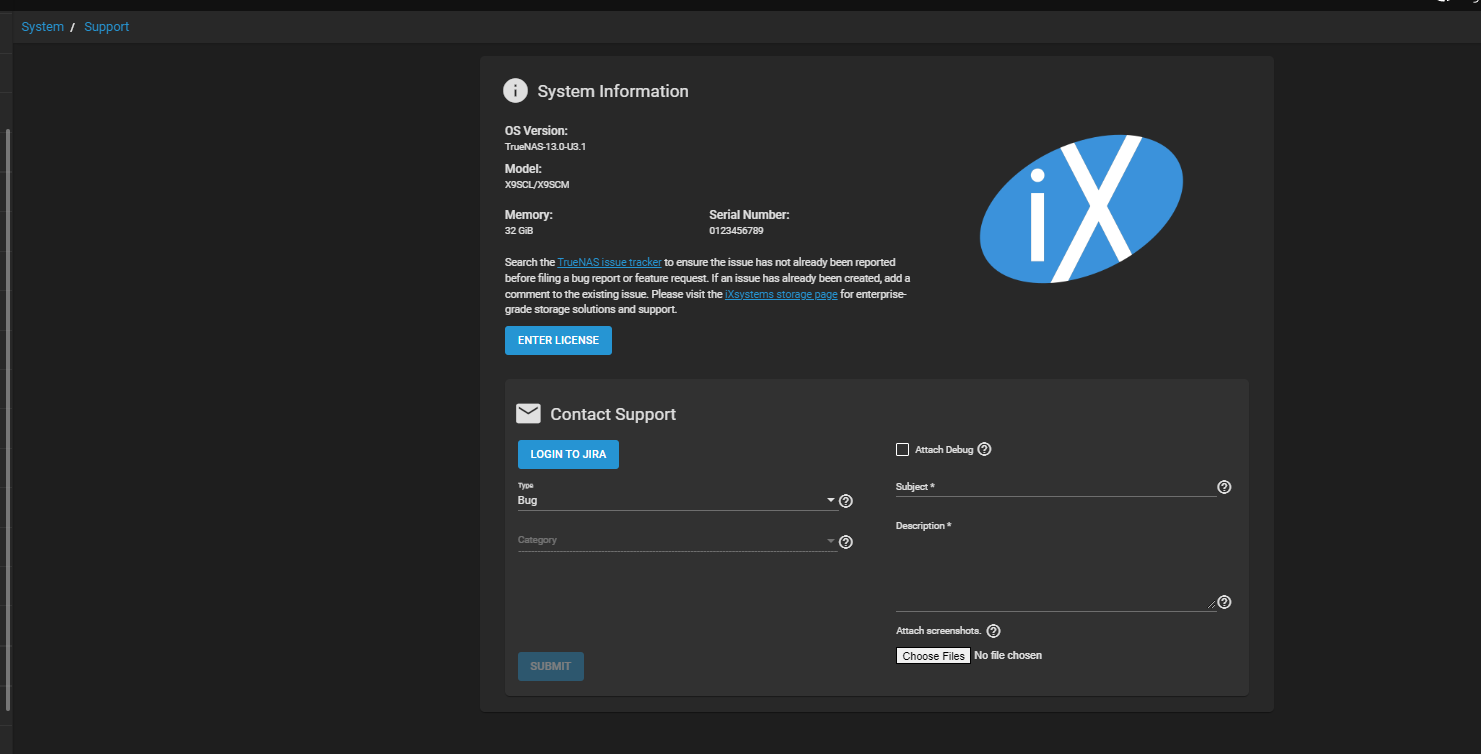The width and height of the screenshot is (1481, 754).
Task: Click Login to JIRA button
Action: 568,454
